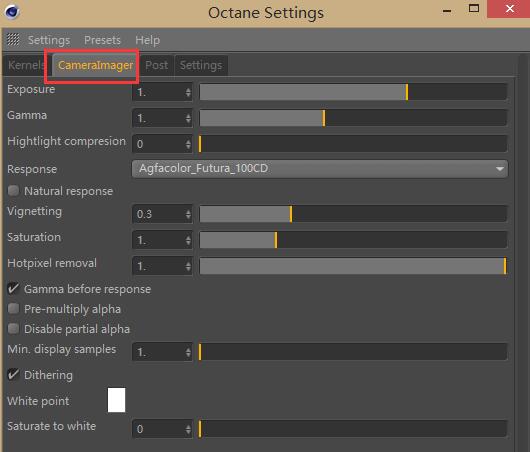Click the Saturate to white stepper arrows
530x452 pixels.
point(188,429)
